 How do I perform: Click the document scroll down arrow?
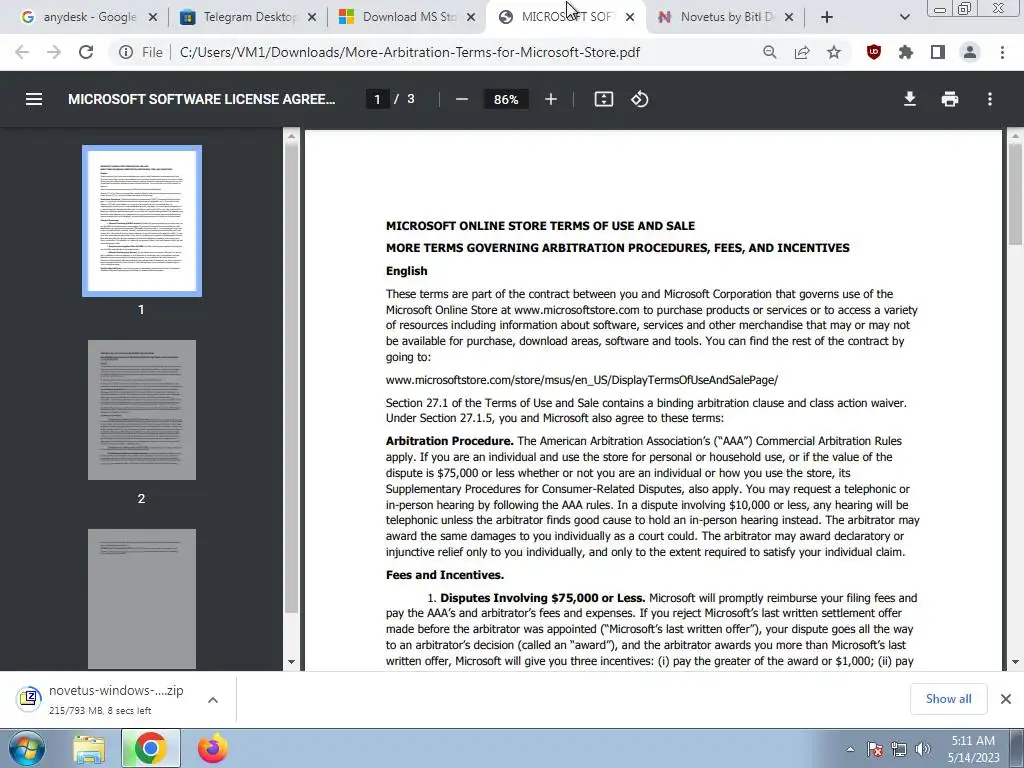tap(1015, 662)
